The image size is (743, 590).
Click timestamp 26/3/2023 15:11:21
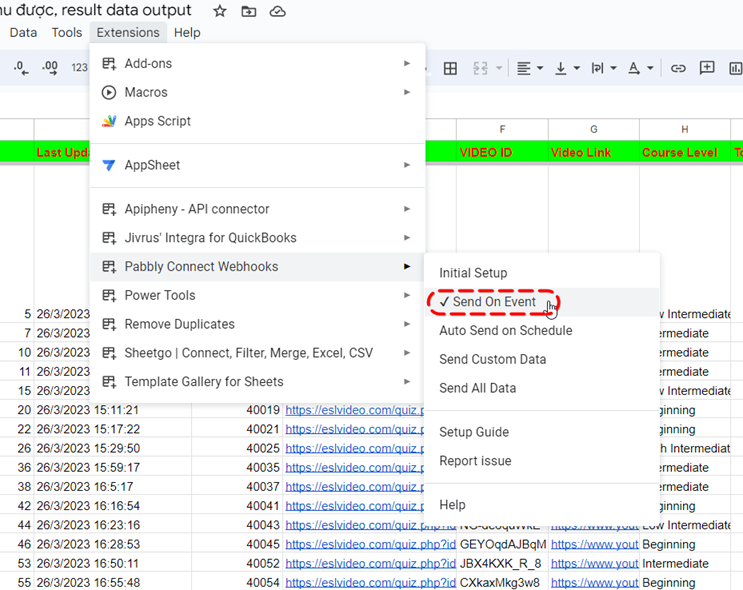tap(88, 410)
